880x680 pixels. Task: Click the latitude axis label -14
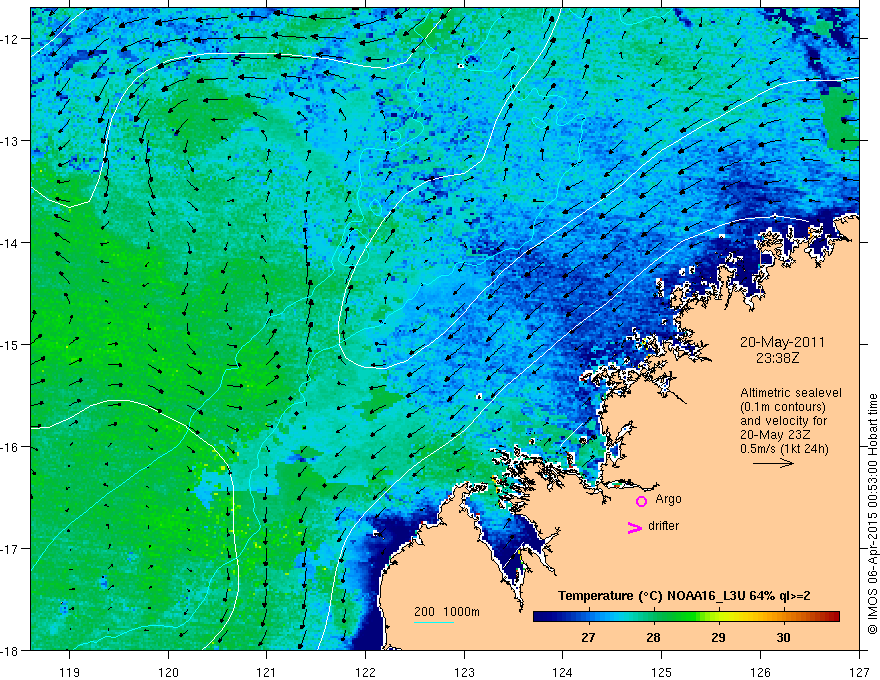coord(10,243)
